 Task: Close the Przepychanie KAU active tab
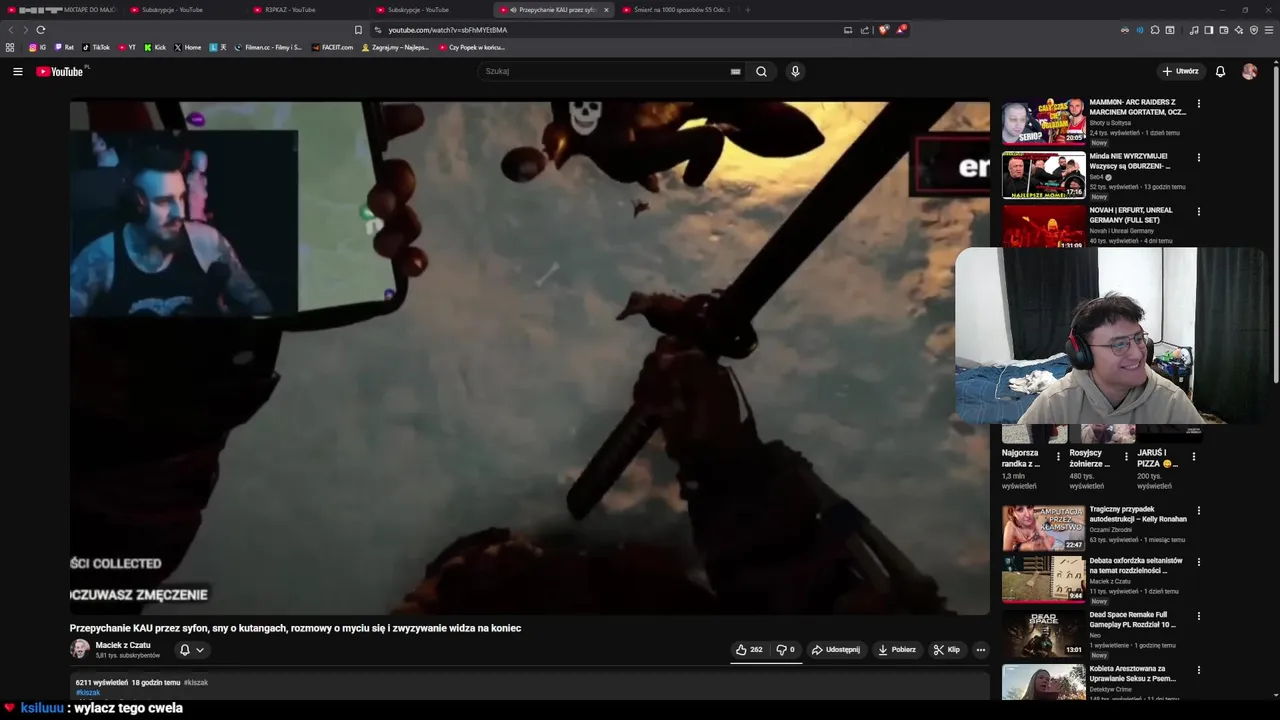tap(606, 10)
